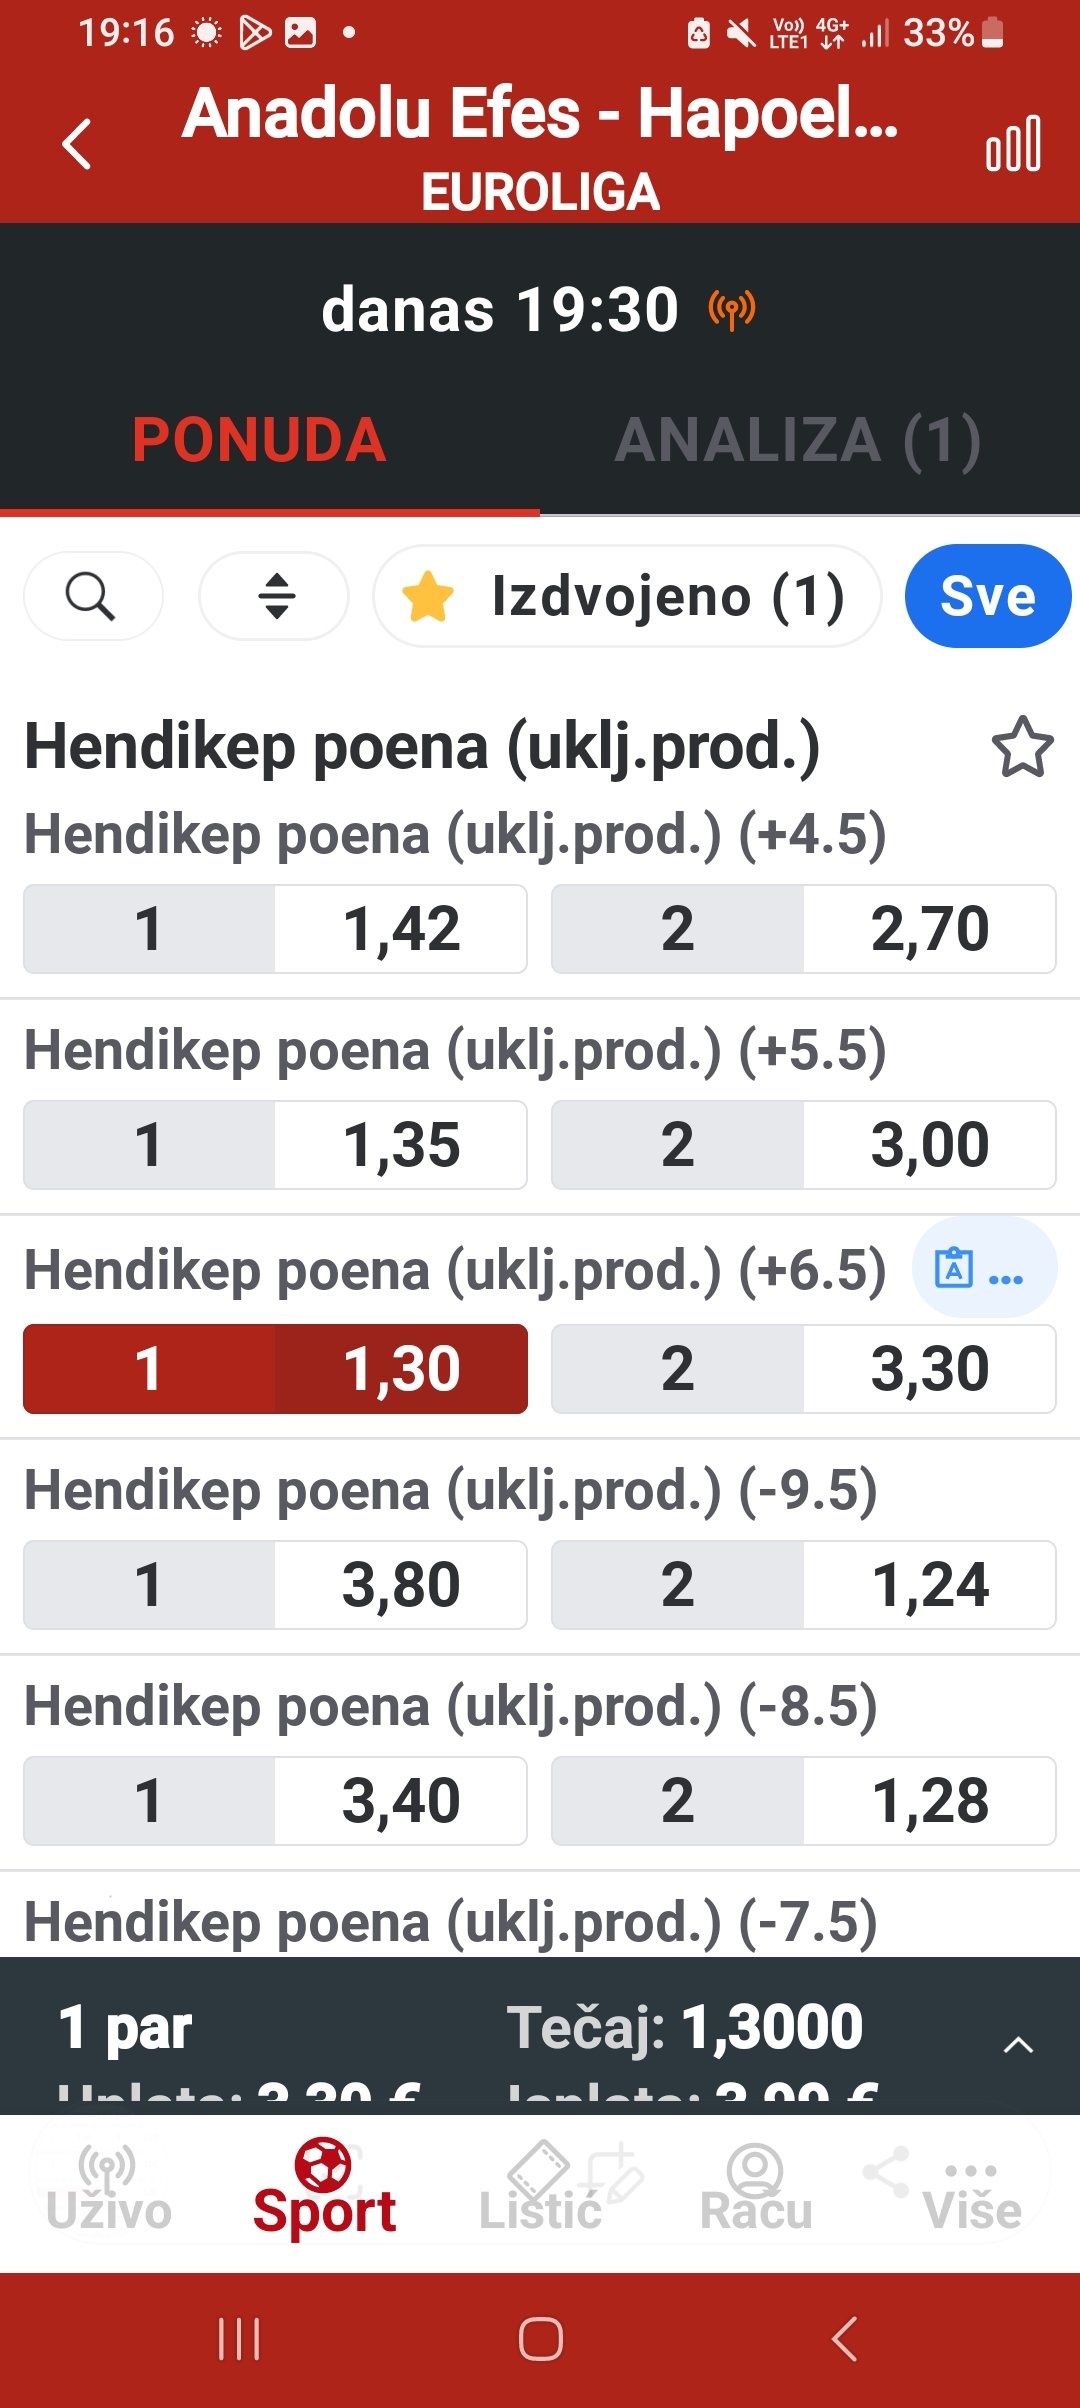Expand the bet slip with up chevron

coord(1017,2045)
